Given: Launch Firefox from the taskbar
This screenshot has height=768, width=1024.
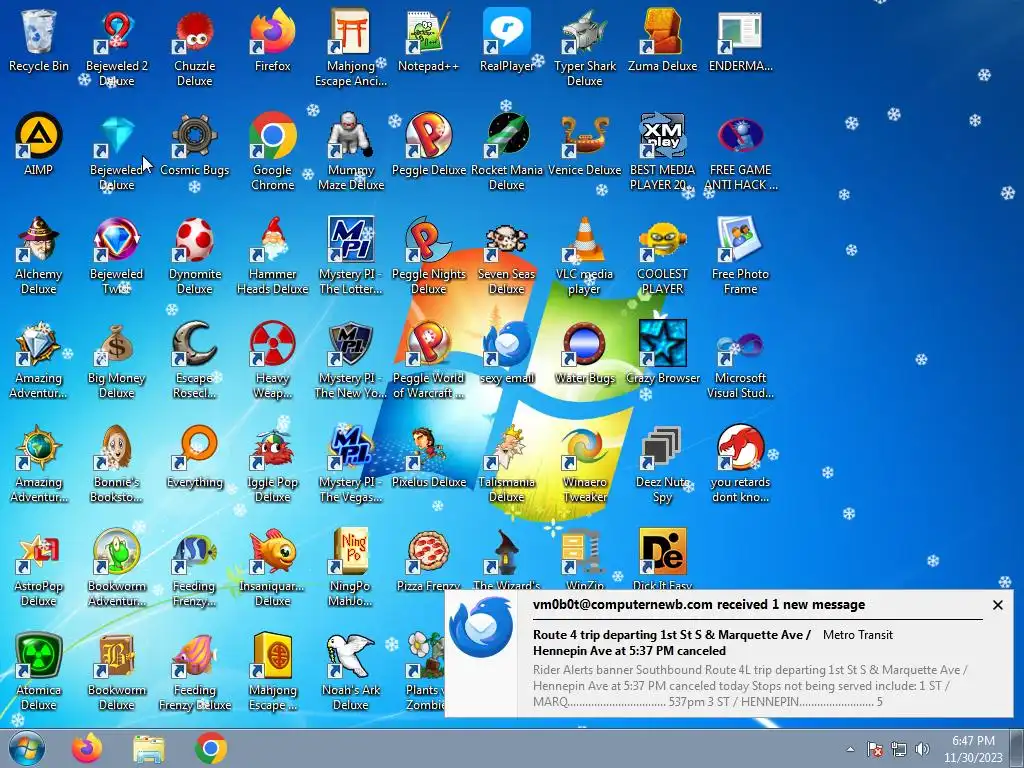Looking at the screenshot, I should [x=87, y=749].
